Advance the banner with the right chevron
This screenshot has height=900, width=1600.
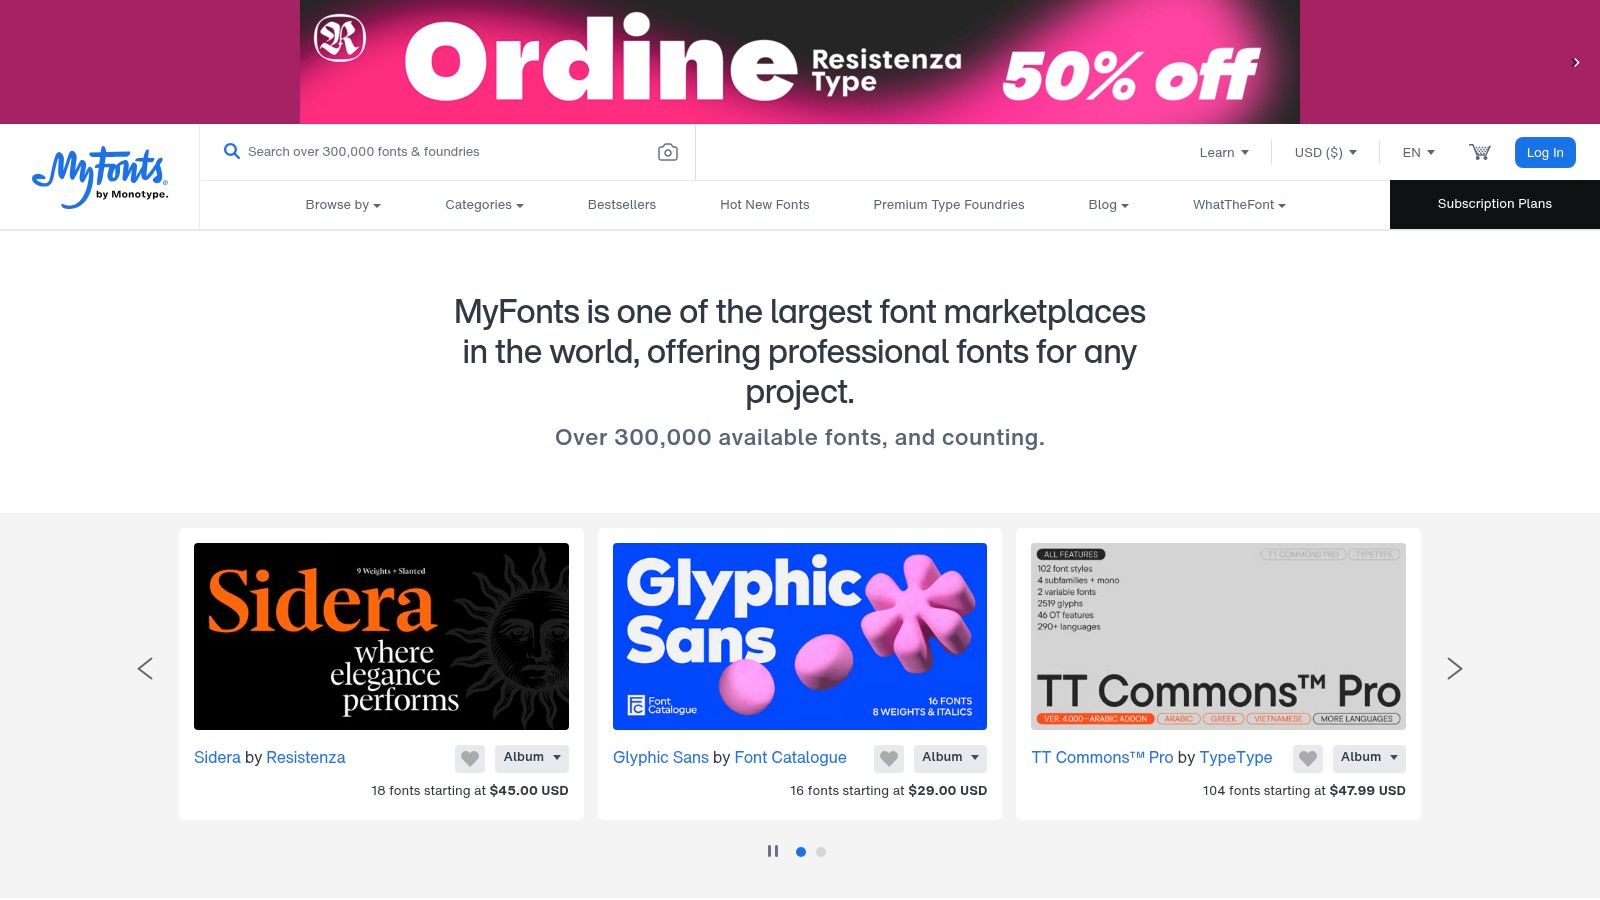1575,61
